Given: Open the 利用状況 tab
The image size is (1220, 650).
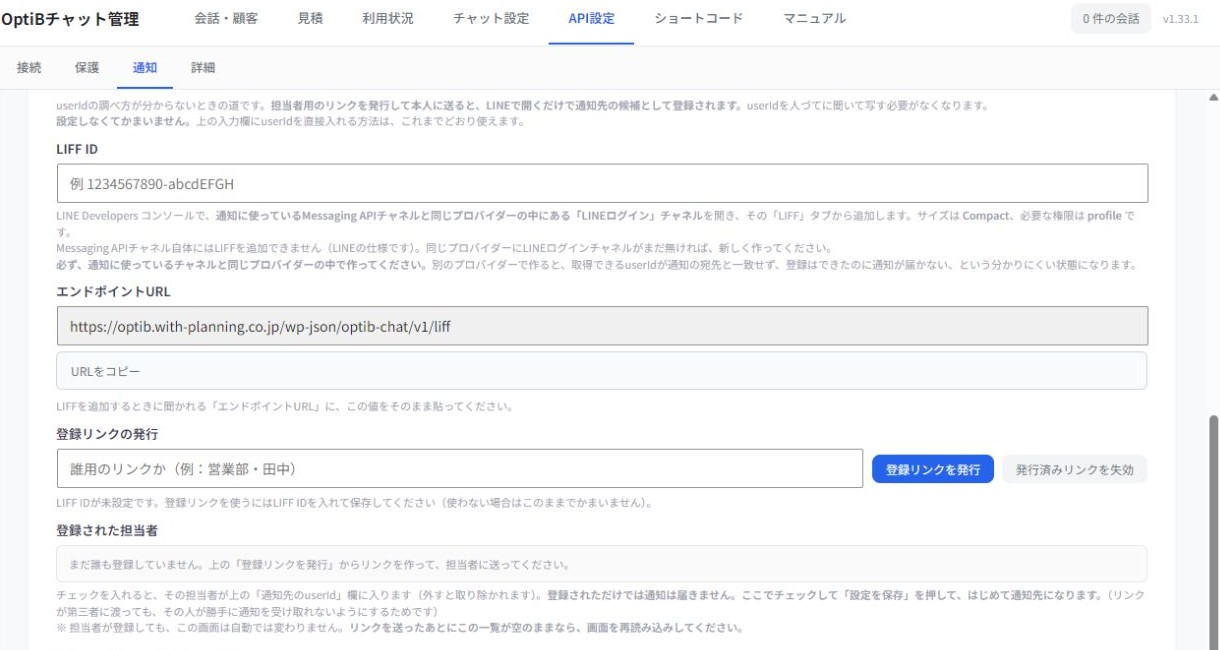Looking at the screenshot, I should (x=388, y=19).
